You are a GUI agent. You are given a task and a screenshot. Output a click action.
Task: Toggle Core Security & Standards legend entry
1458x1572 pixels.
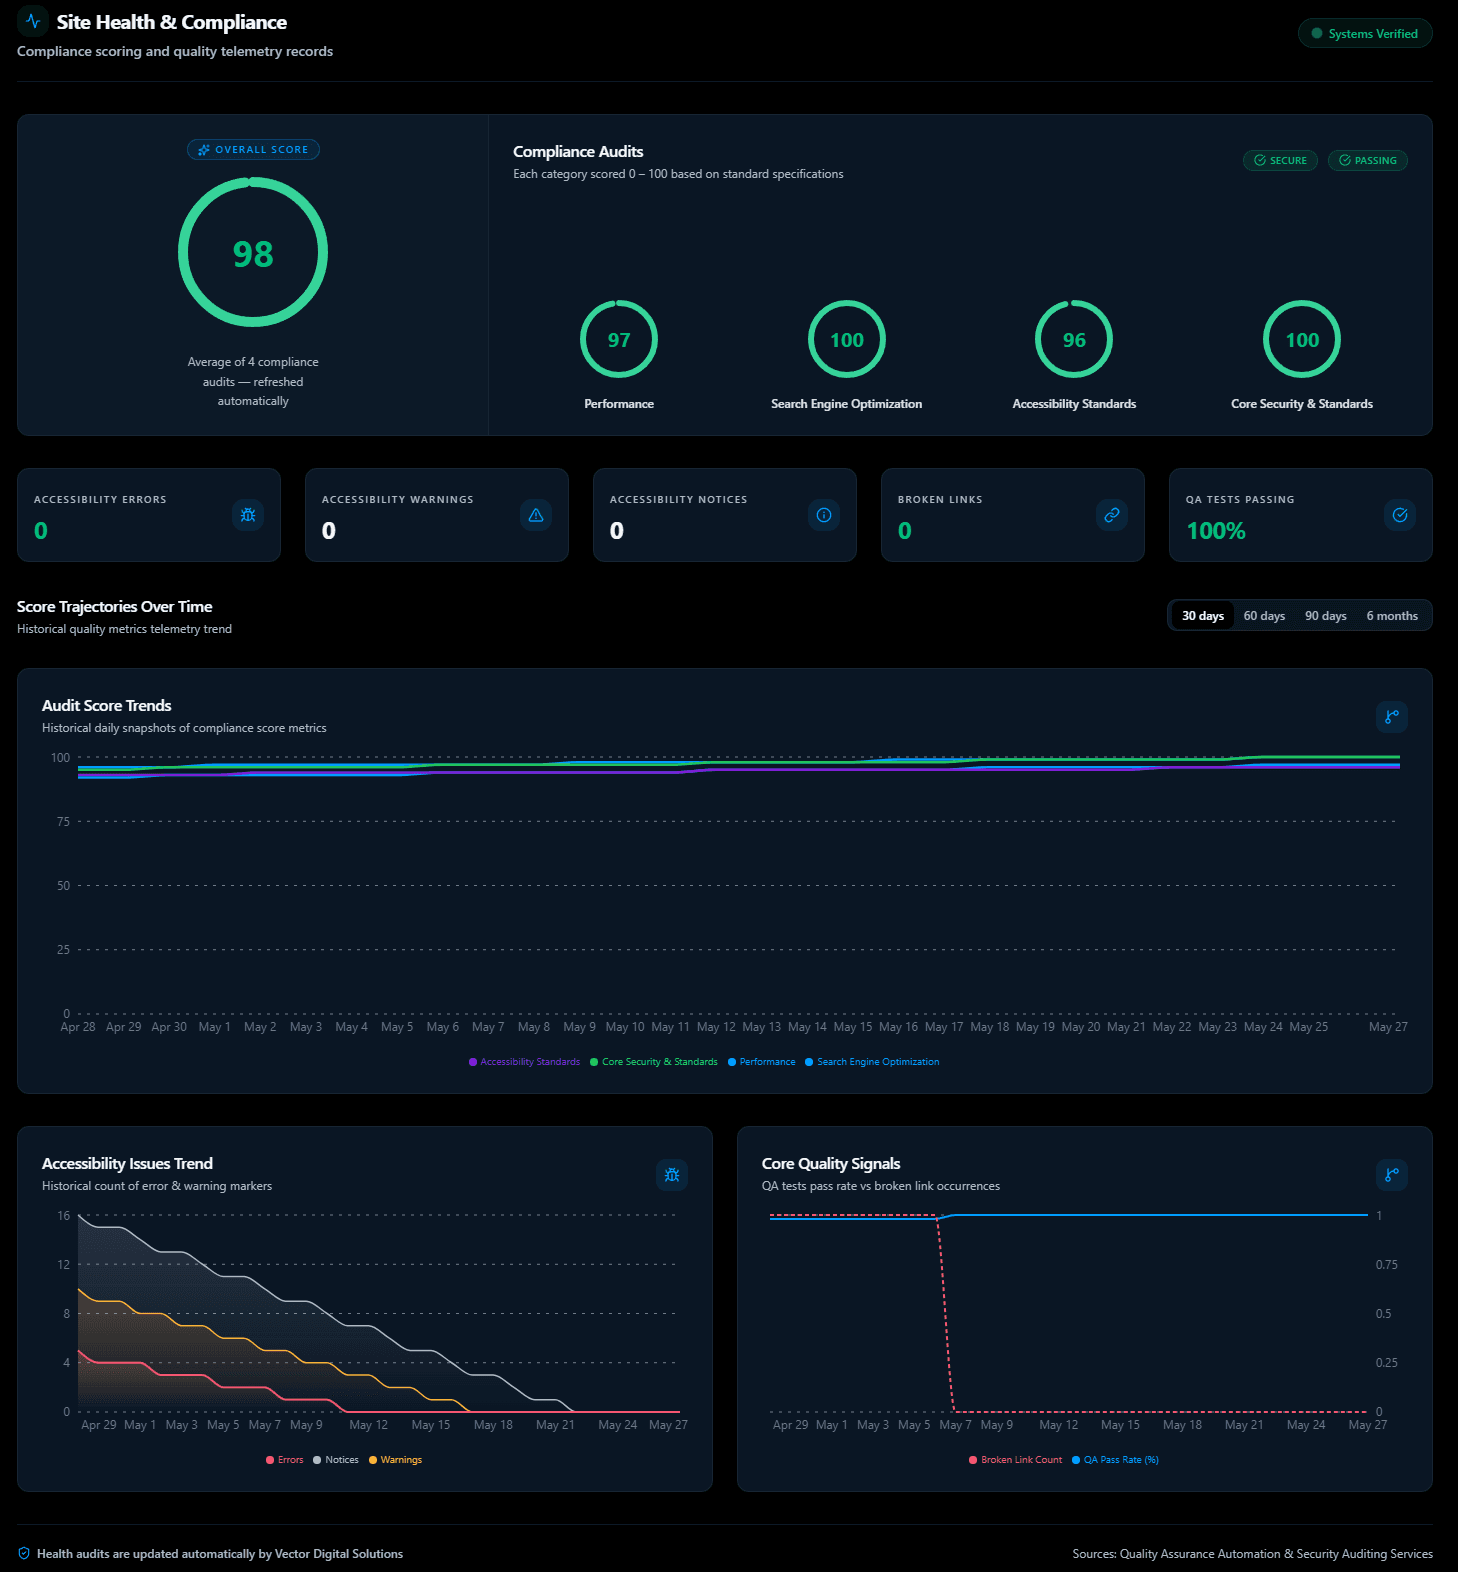[654, 1062]
